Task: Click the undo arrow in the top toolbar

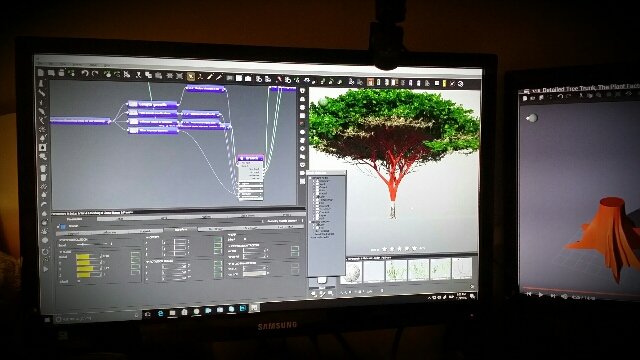Action: (85, 73)
